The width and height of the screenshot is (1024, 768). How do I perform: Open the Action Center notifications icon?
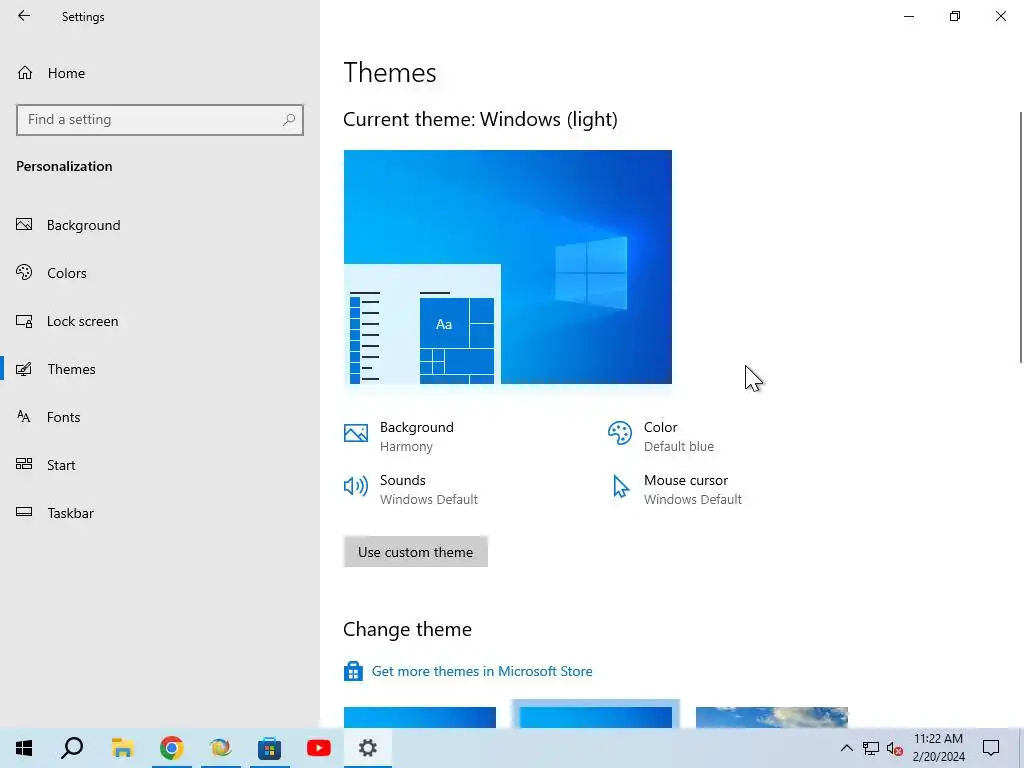[x=991, y=748]
